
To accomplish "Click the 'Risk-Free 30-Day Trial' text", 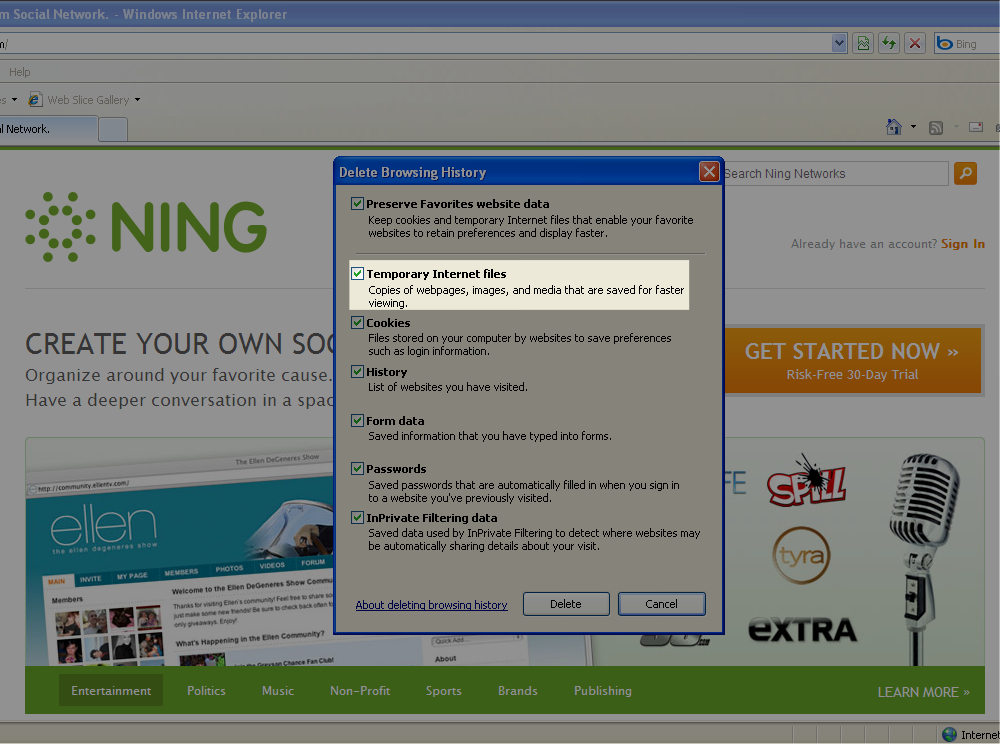I will [x=852, y=374].
